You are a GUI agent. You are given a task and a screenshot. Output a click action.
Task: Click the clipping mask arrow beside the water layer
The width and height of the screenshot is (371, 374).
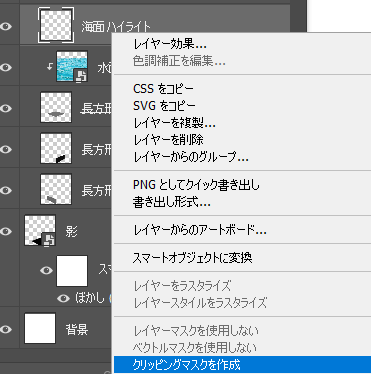point(50,67)
